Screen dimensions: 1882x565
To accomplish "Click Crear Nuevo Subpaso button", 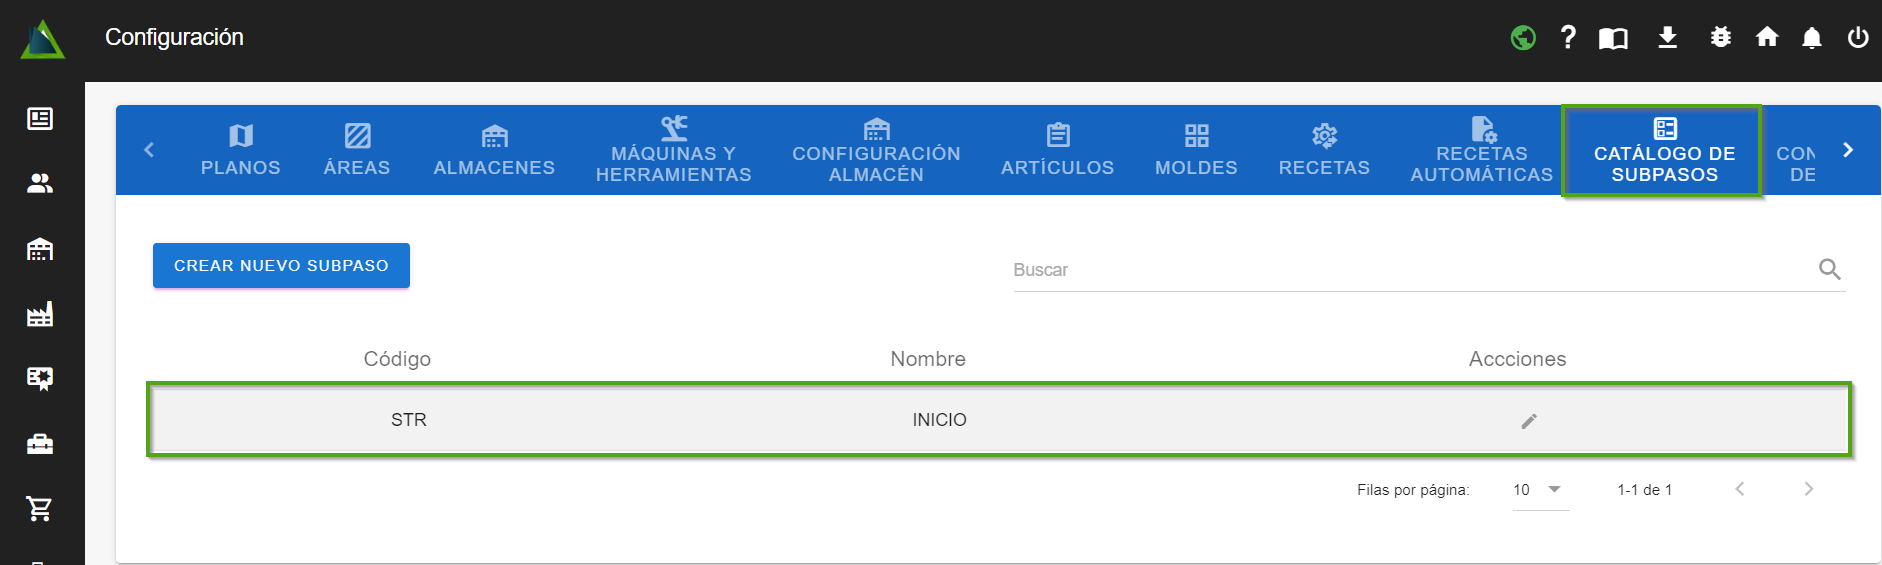I will [281, 266].
